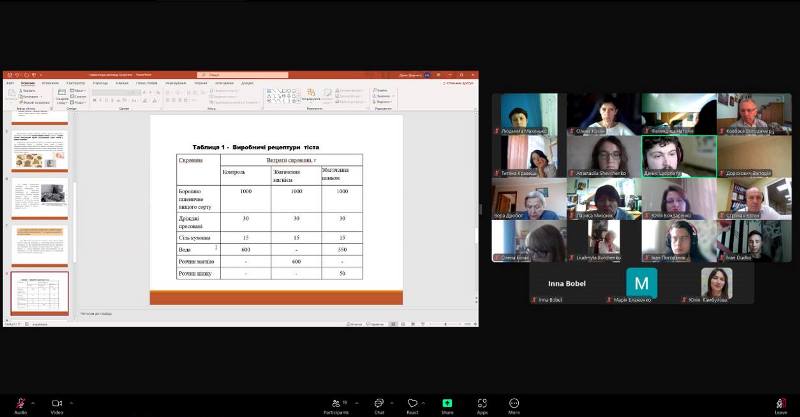The height and width of the screenshot is (417, 800).
Task: Open the Chat panel
Action: click(x=379, y=402)
